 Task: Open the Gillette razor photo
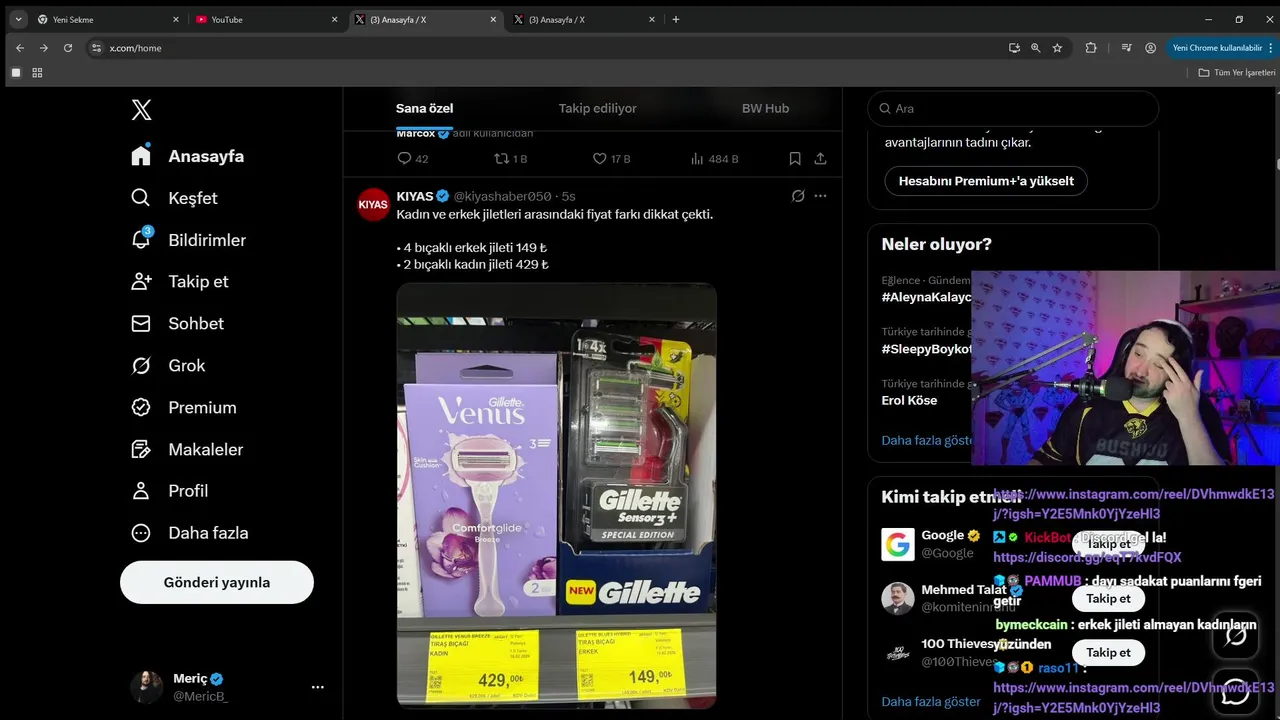[x=556, y=496]
